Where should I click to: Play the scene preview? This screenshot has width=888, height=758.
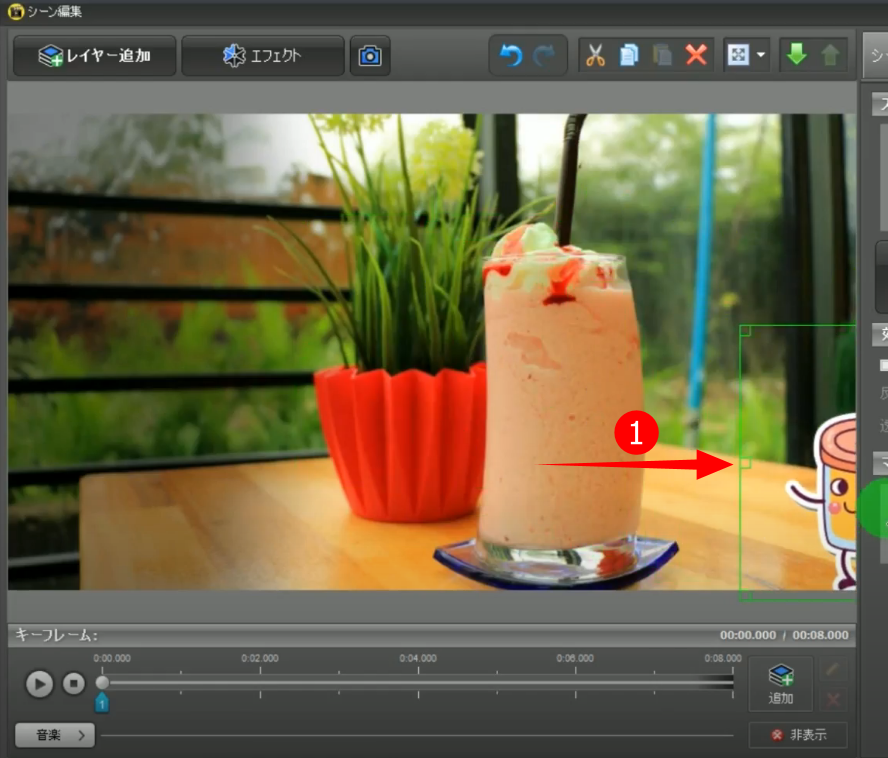tap(39, 684)
